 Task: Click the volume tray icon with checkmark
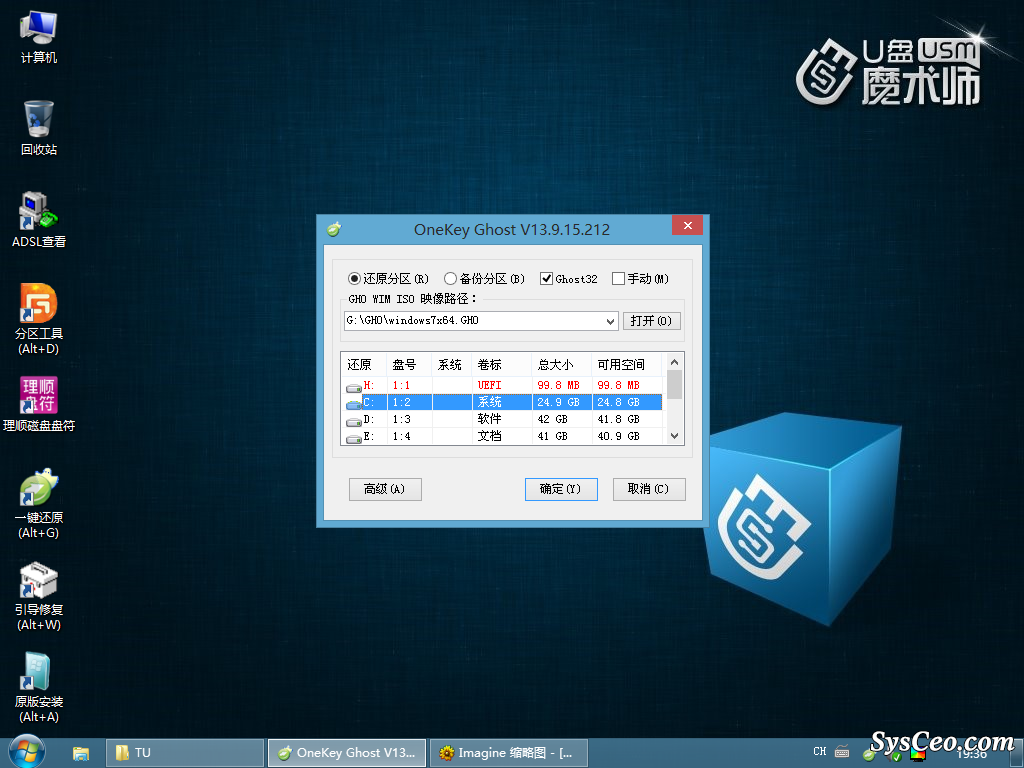click(x=895, y=755)
